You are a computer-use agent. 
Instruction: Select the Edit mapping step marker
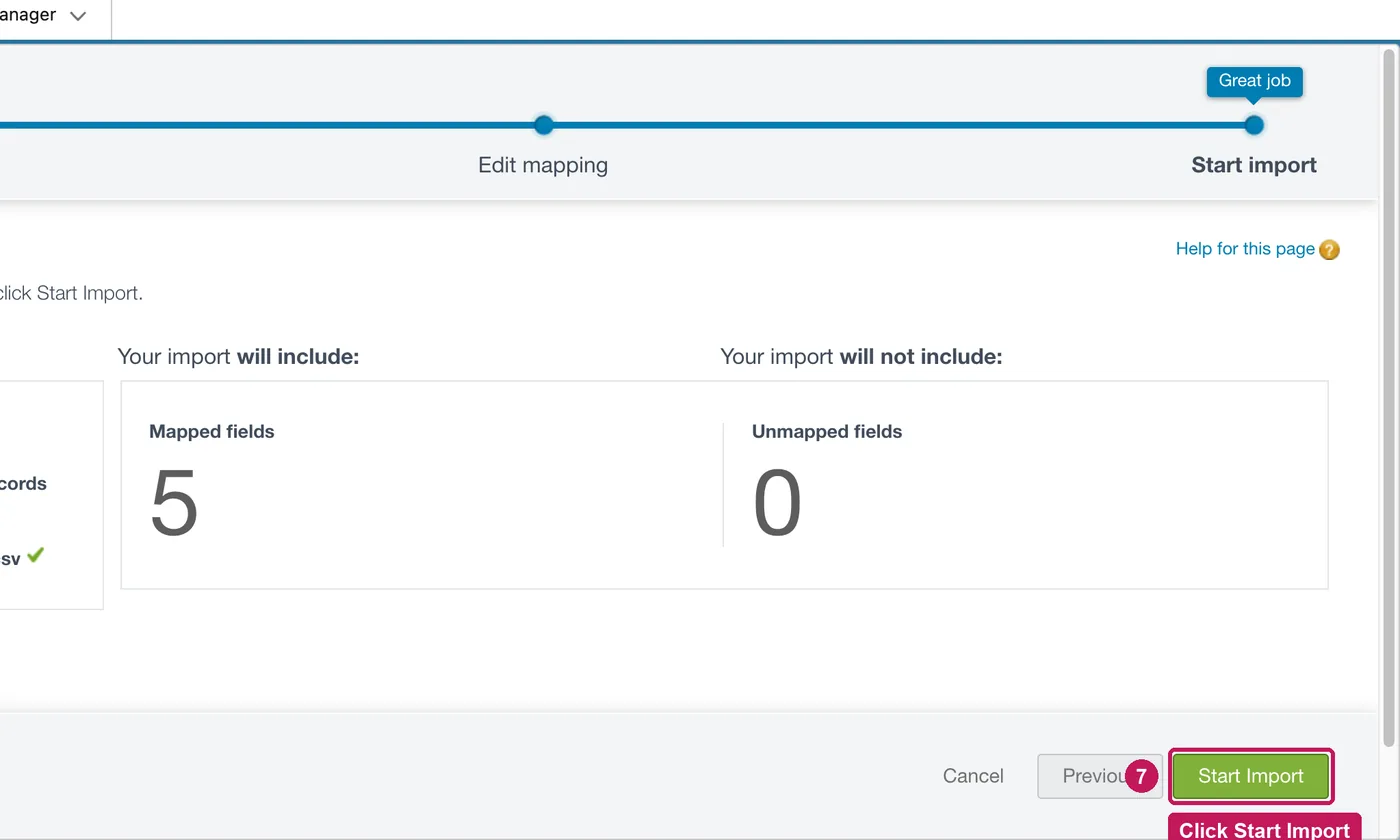coord(543,125)
